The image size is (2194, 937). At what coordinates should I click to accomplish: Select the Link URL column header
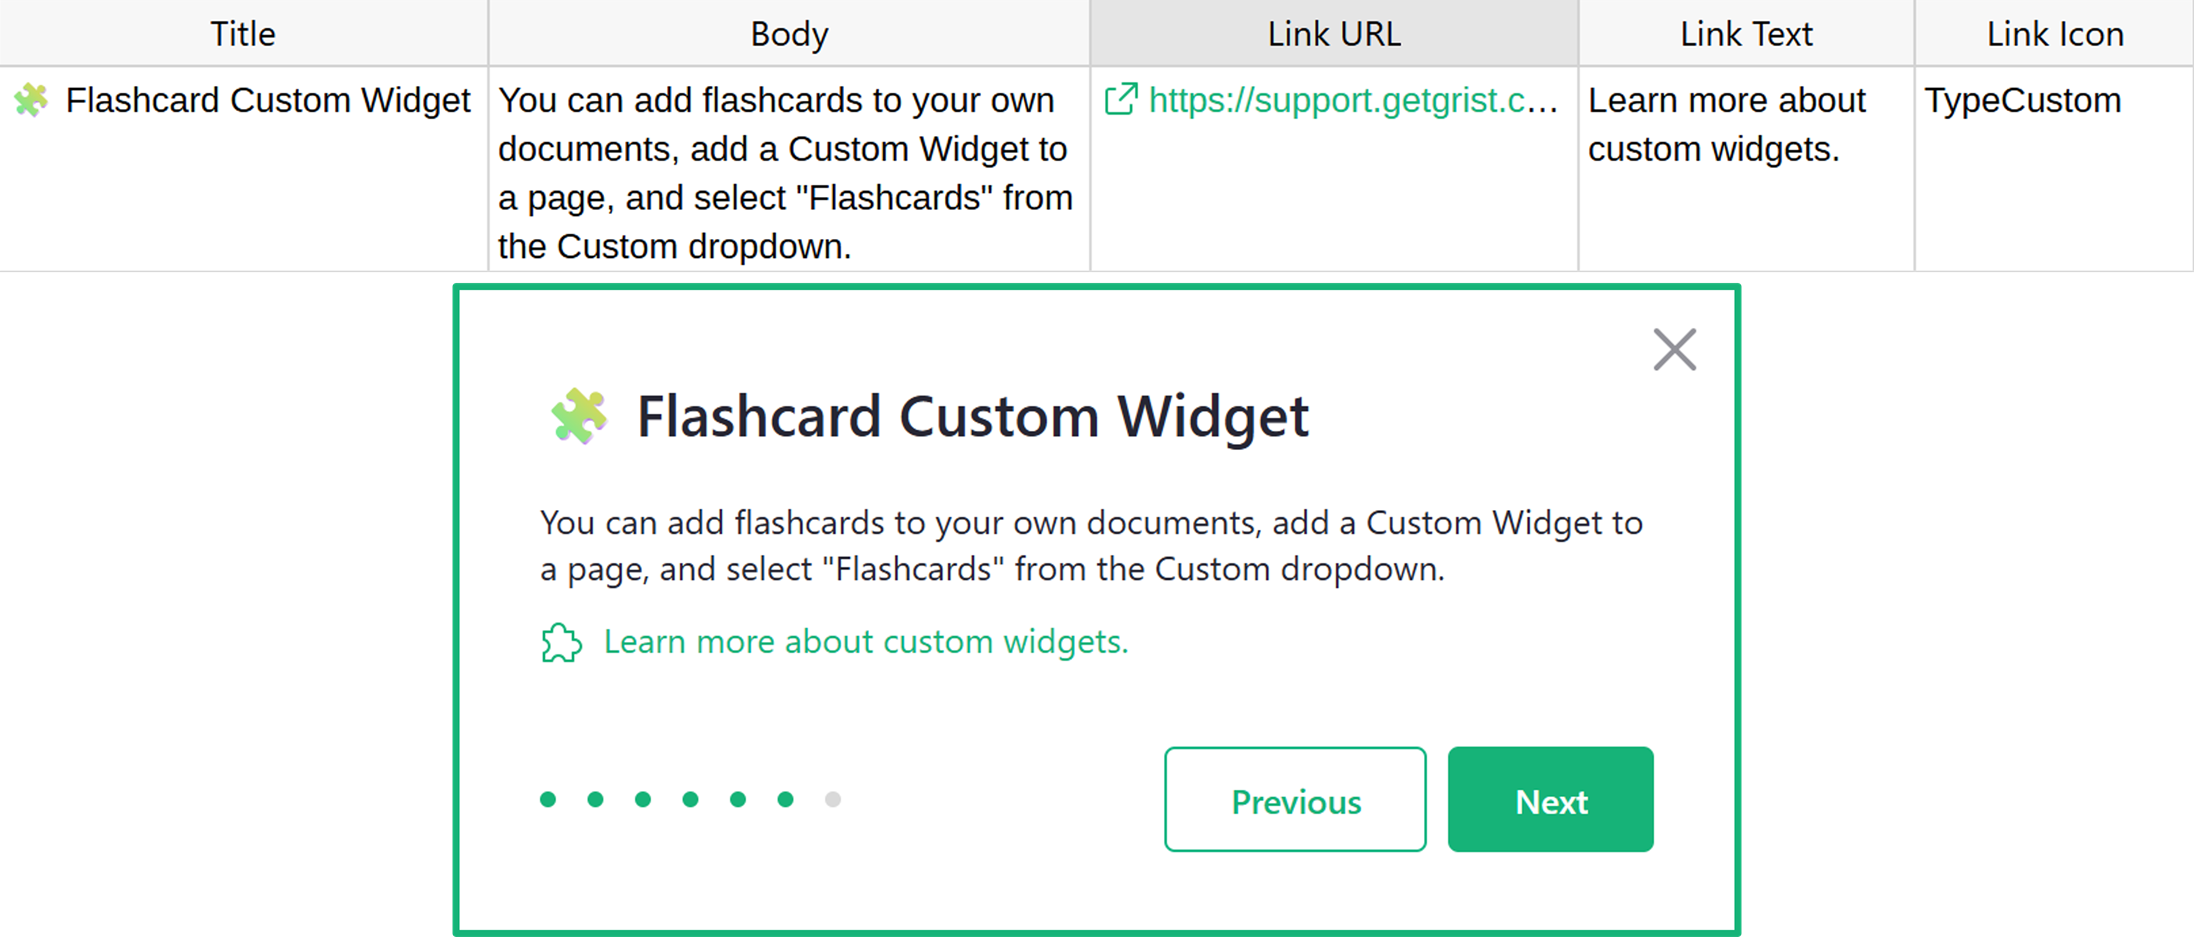coord(1334,34)
